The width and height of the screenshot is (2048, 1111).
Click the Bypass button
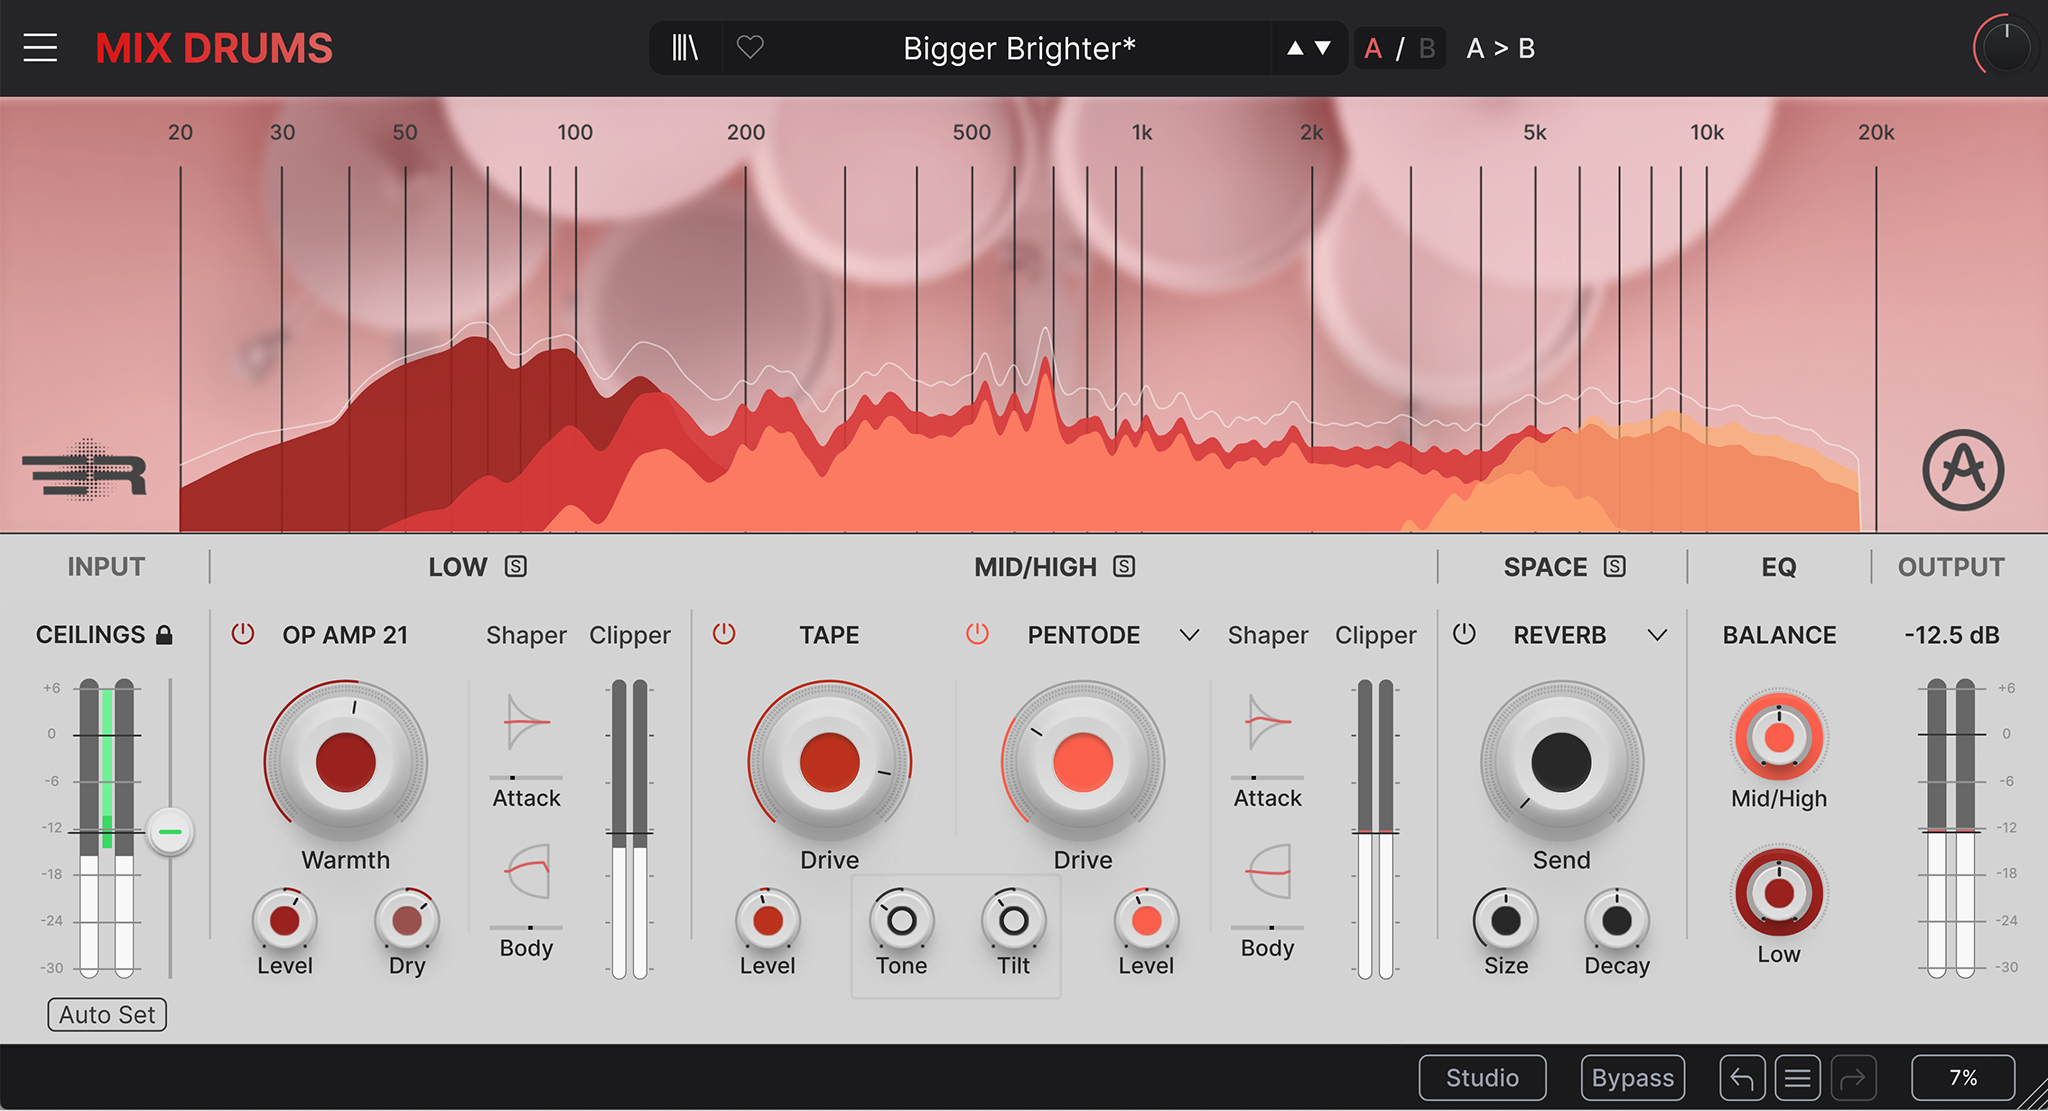click(x=1632, y=1078)
